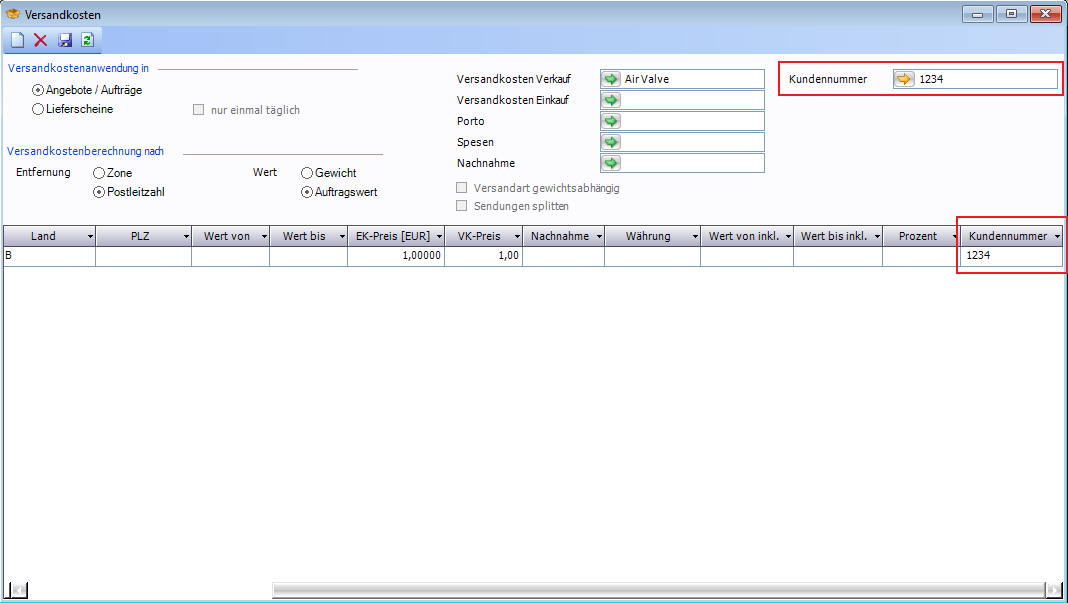
Task: Click the green arrow next to Porto
Action: pyautogui.click(x=610, y=121)
